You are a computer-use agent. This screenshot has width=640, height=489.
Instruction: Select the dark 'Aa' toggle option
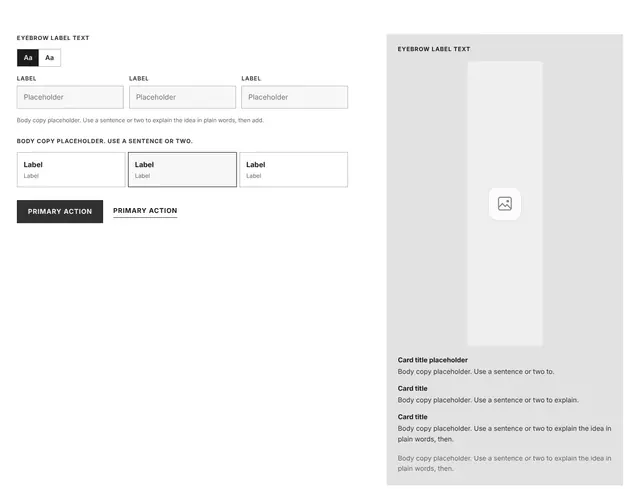pos(28,58)
